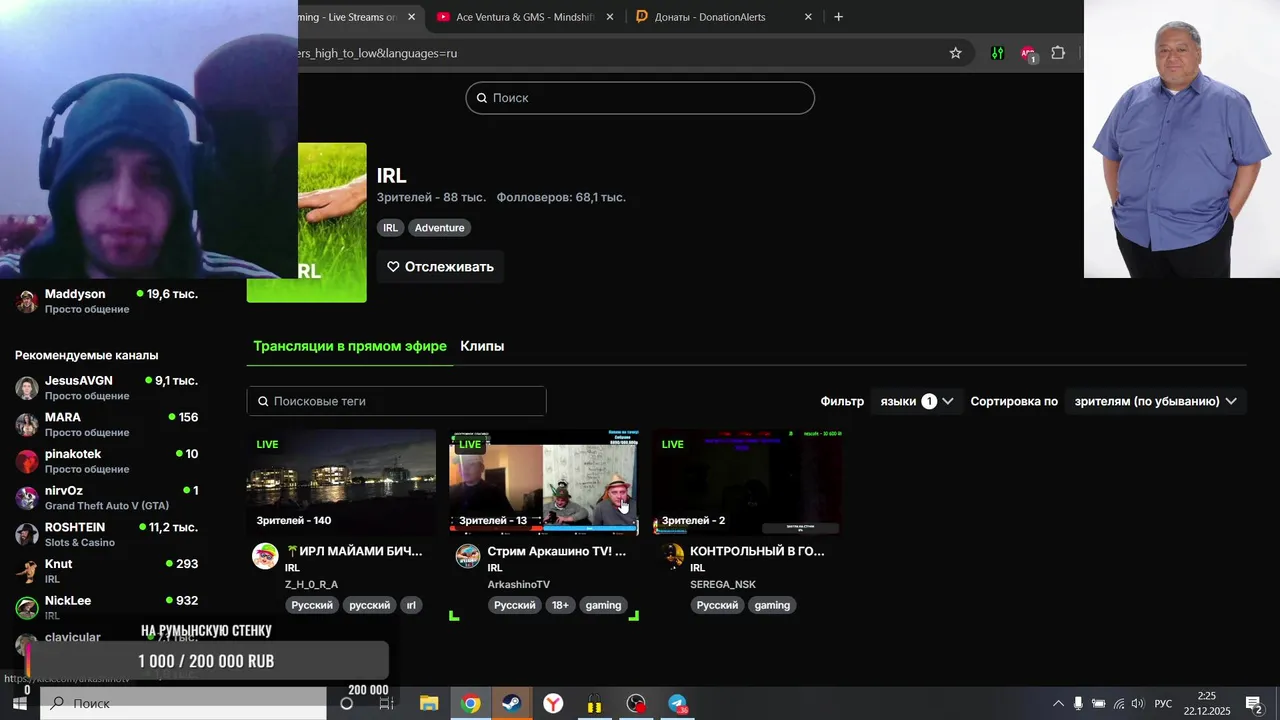Open Knut recommended channel
Screen dimensions: 1280x720
pos(107,571)
